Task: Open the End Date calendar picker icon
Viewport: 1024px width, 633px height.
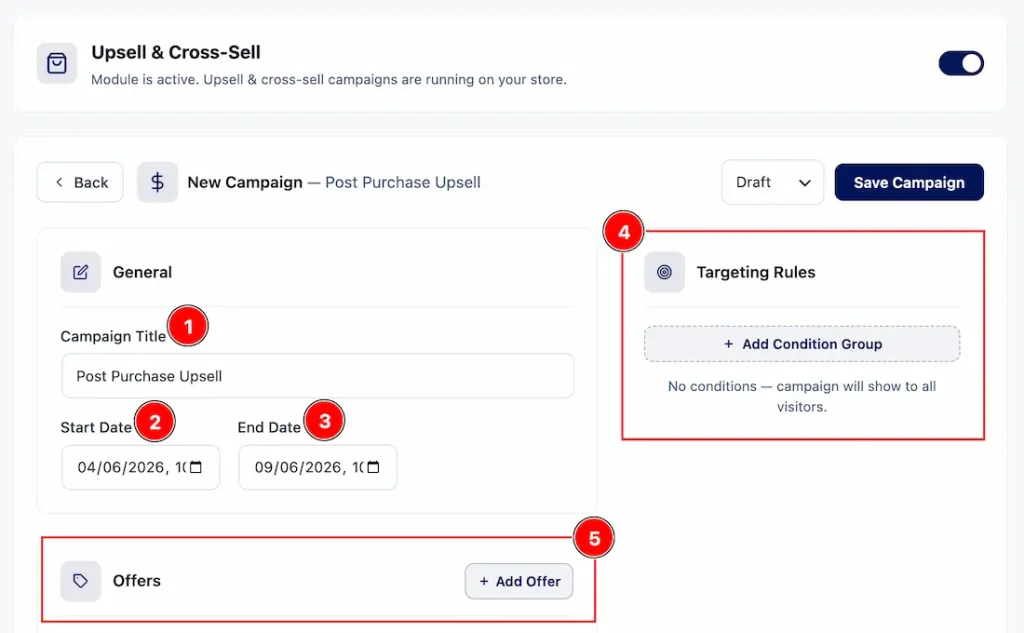Action: 374,467
